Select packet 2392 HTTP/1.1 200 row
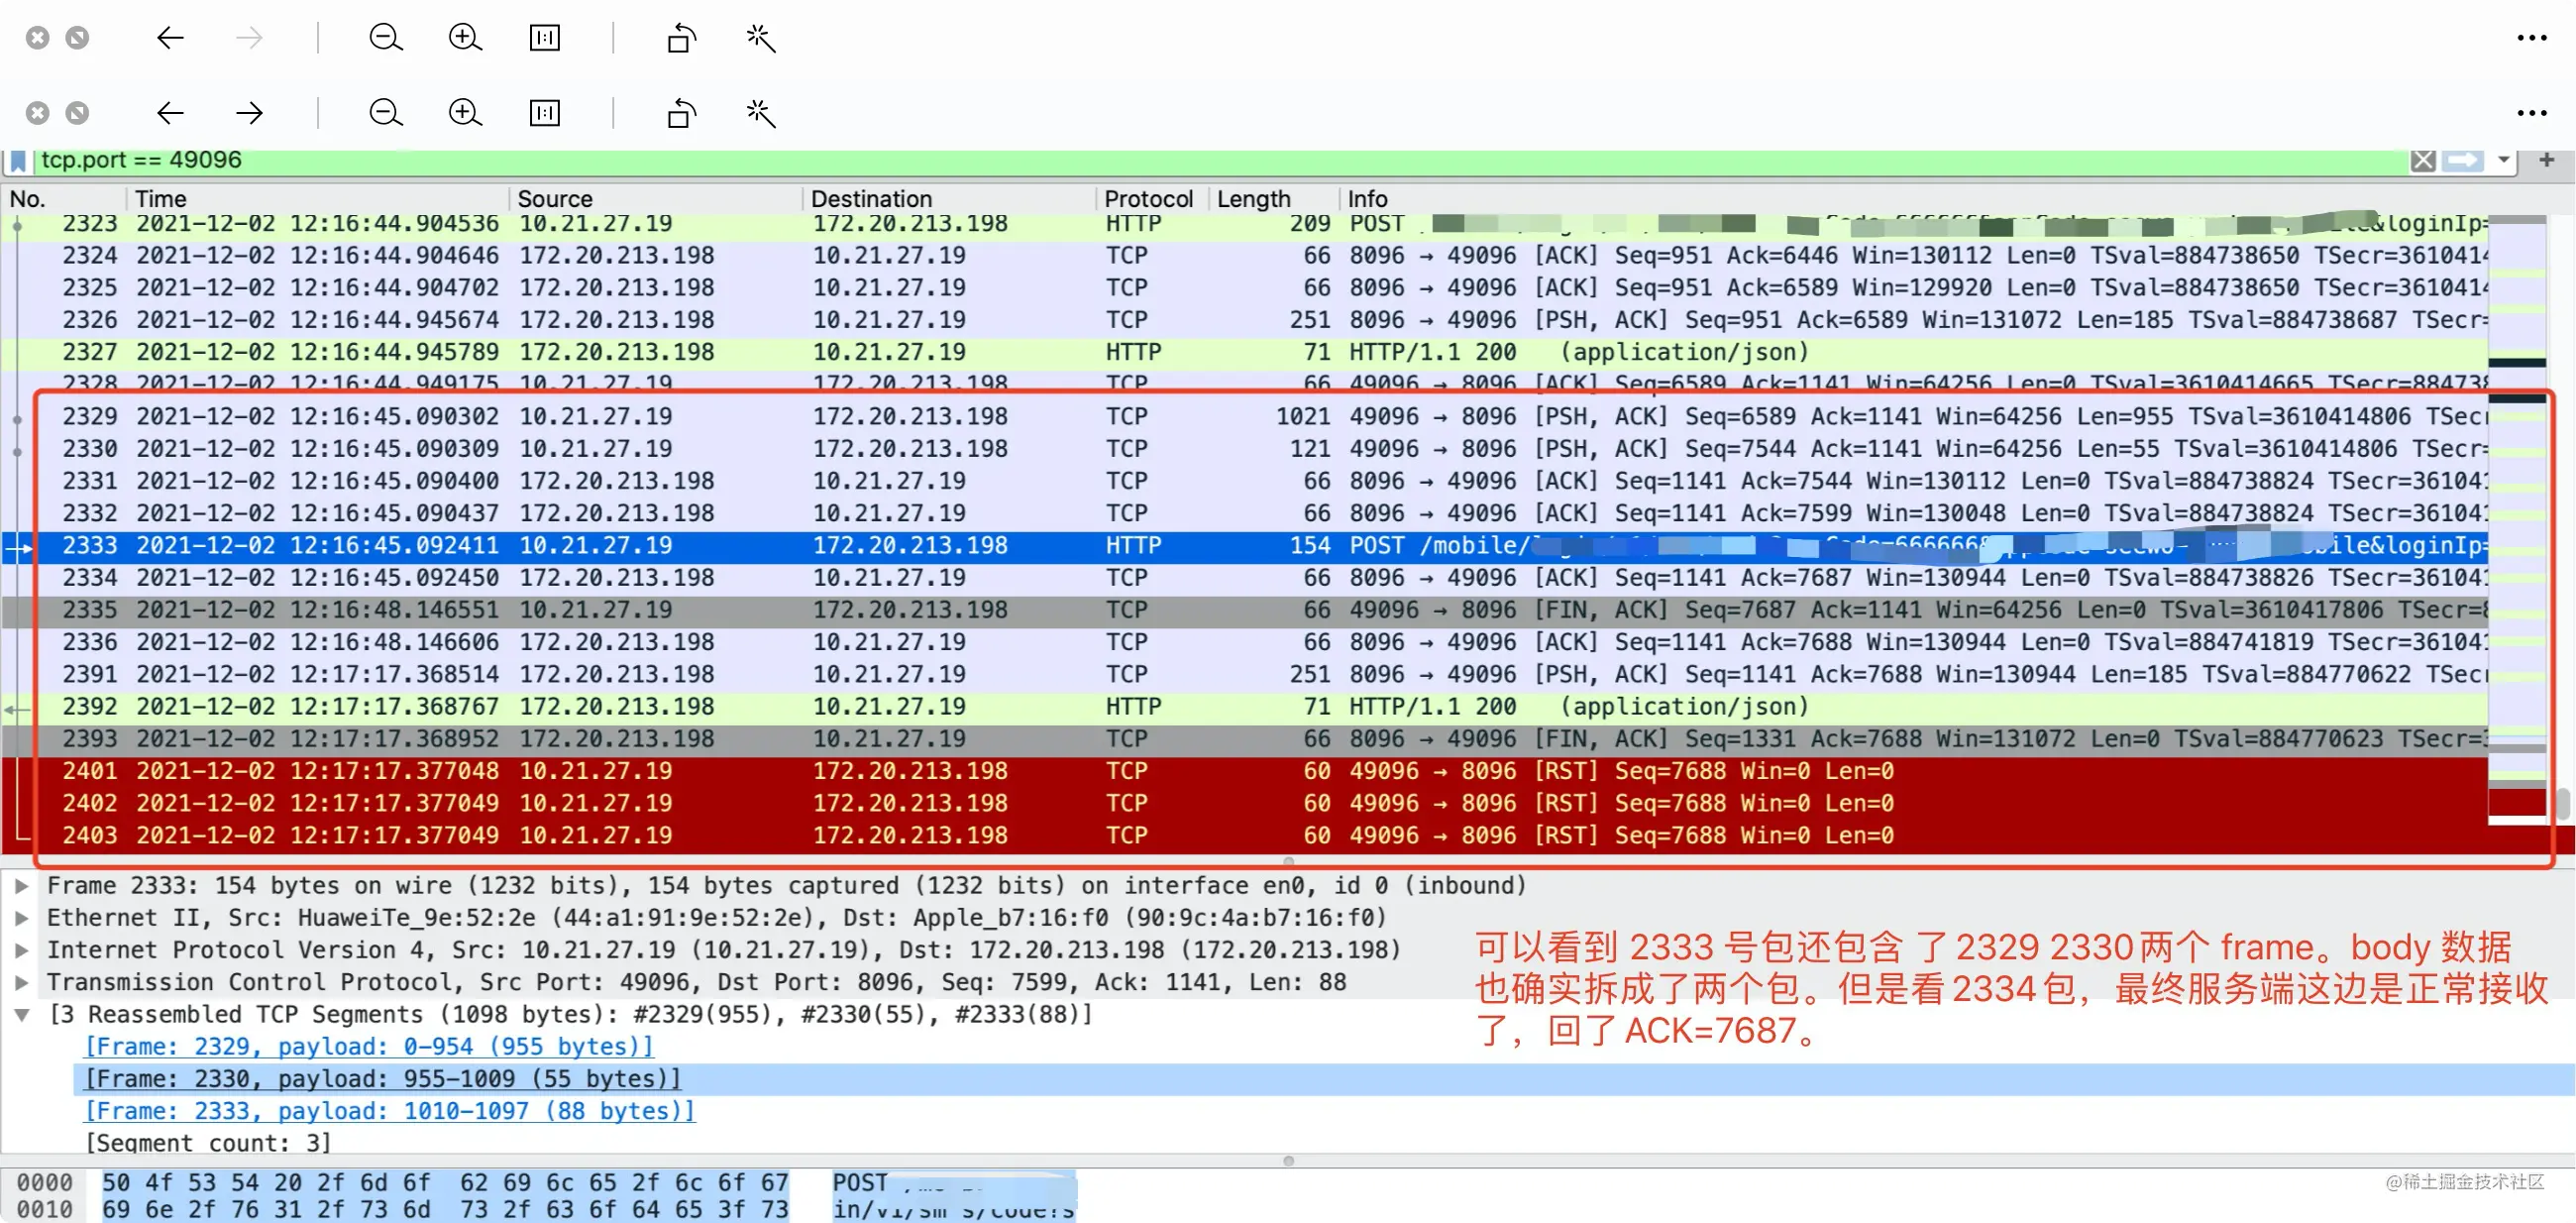2576x1223 pixels. [x=1244, y=707]
